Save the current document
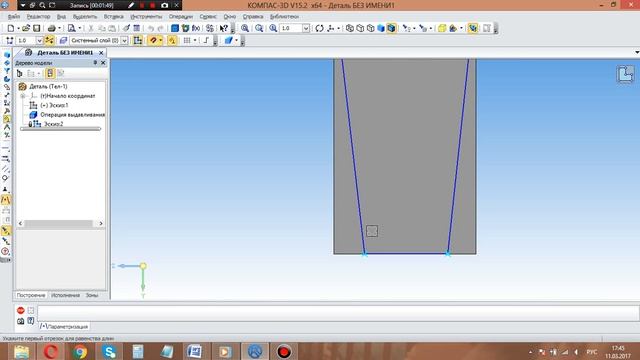 (x=36, y=28)
